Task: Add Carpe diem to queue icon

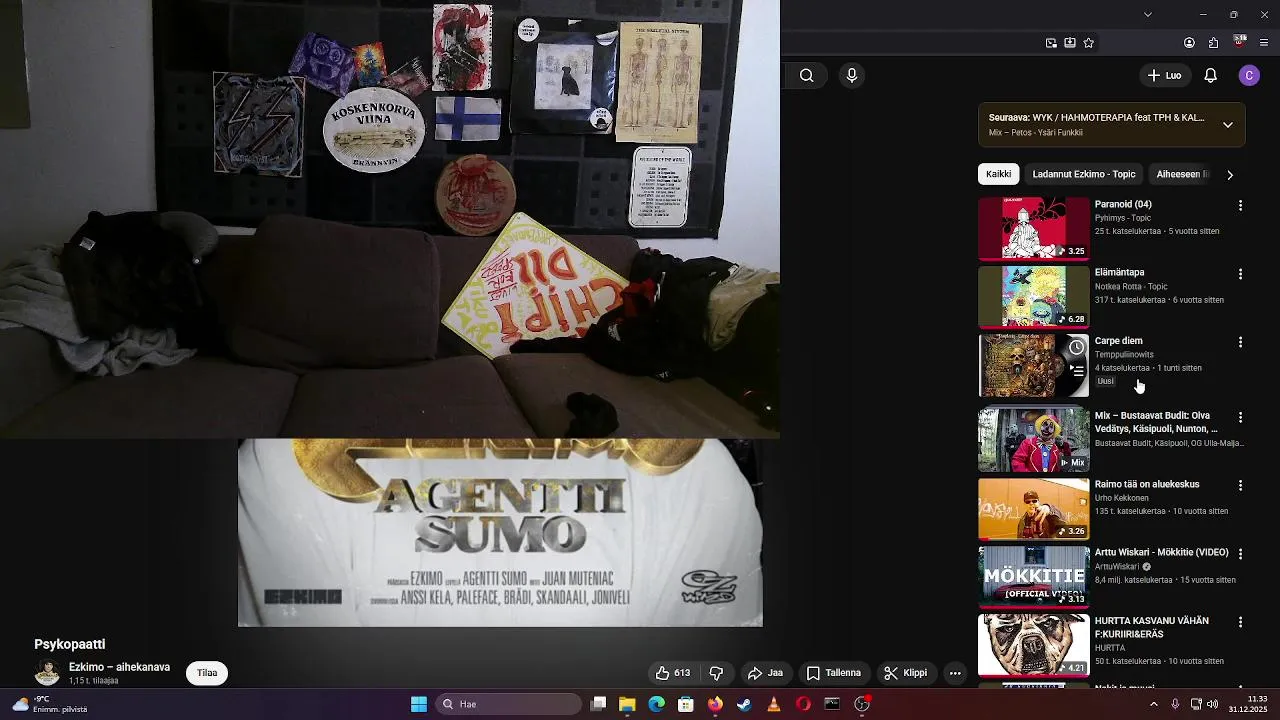Action: pyautogui.click(x=1076, y=371)
